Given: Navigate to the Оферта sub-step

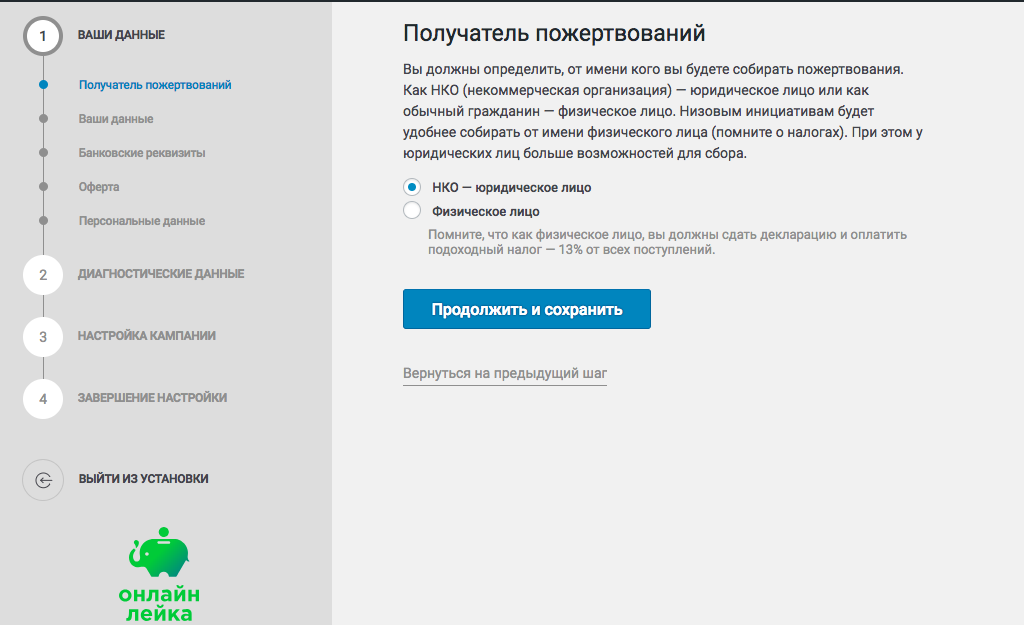Looking at the screenshot, I should tap(99, 187).
